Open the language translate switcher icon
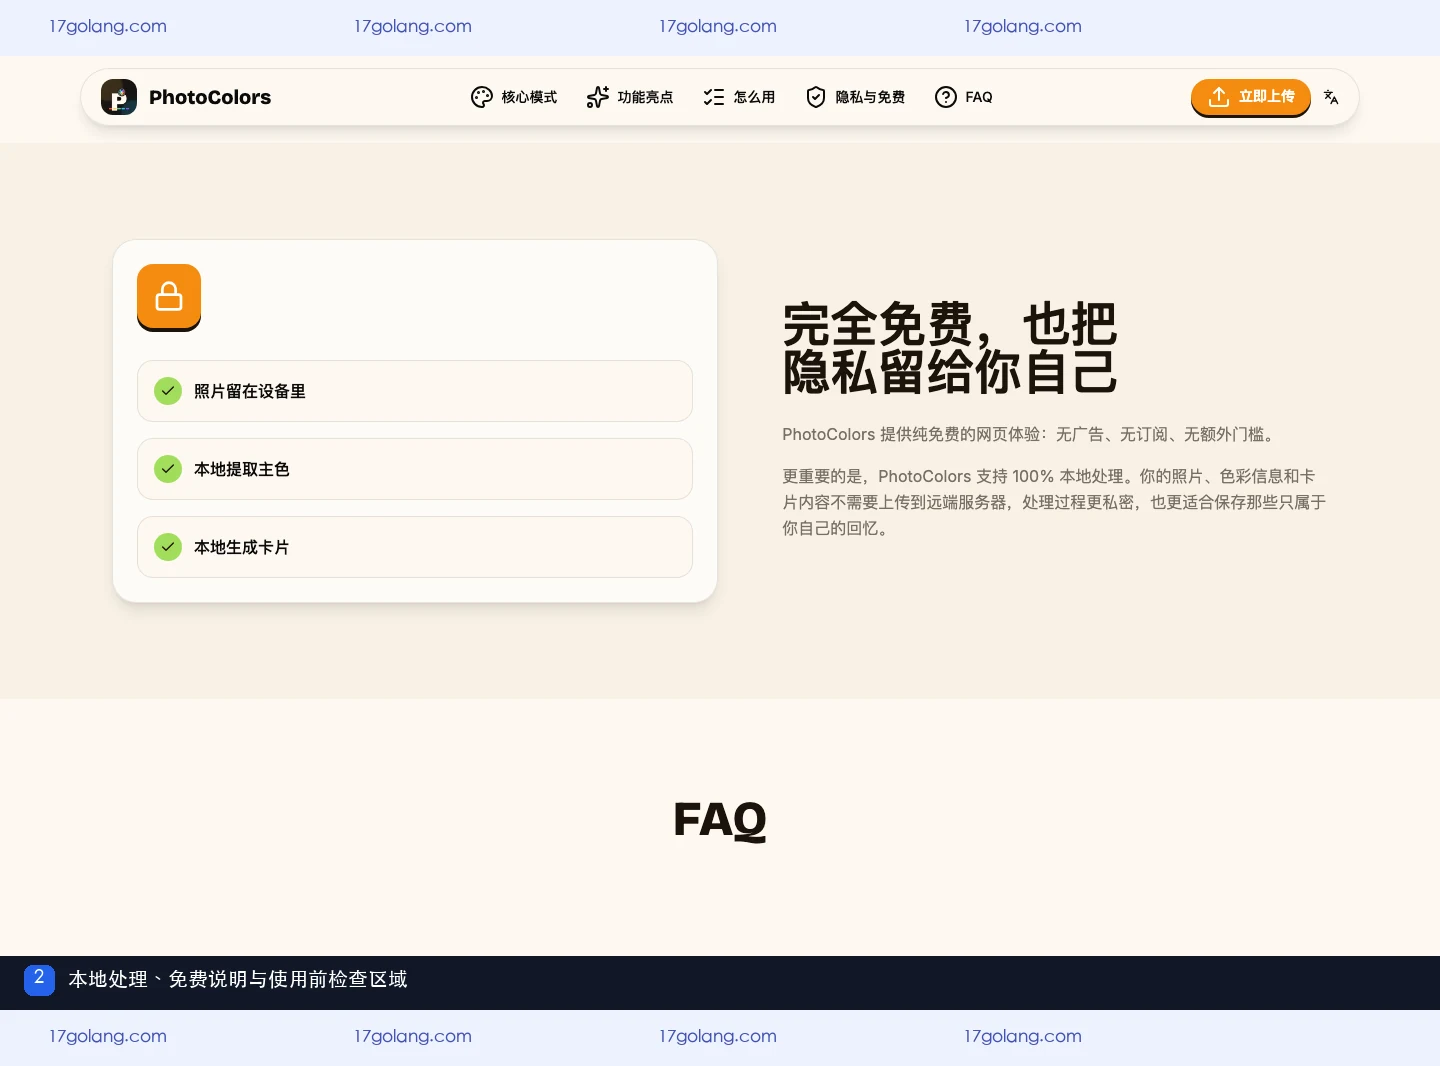 (1331, 97)
